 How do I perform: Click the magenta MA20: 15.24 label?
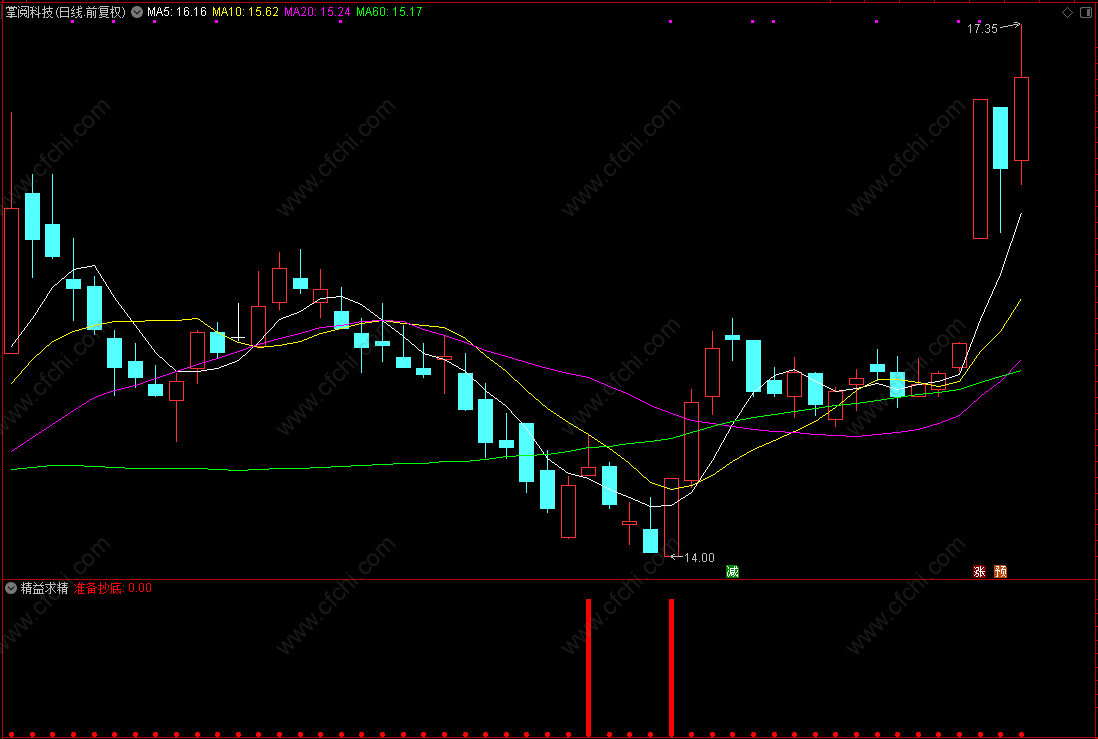(317, 12)
